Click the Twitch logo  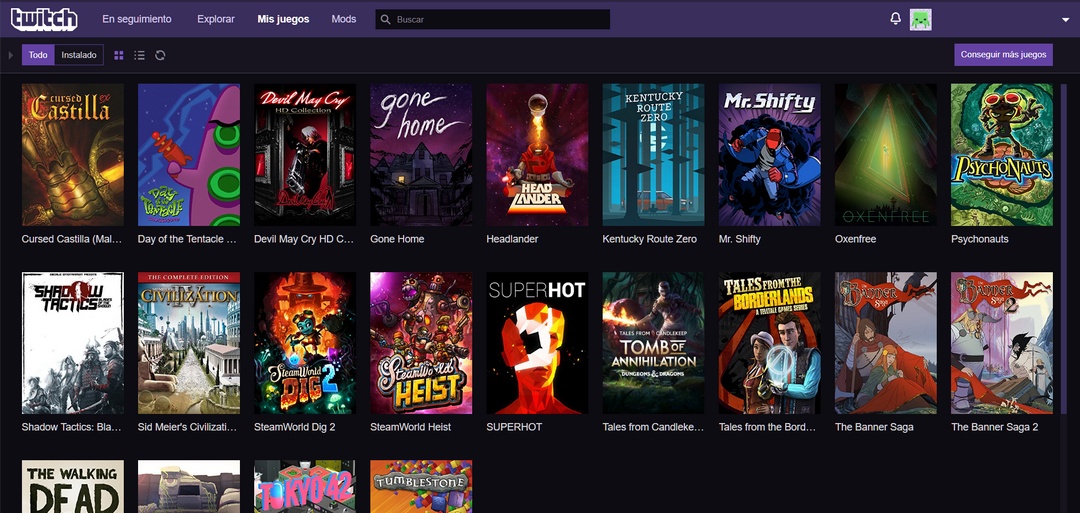click(x=43, y=19)
